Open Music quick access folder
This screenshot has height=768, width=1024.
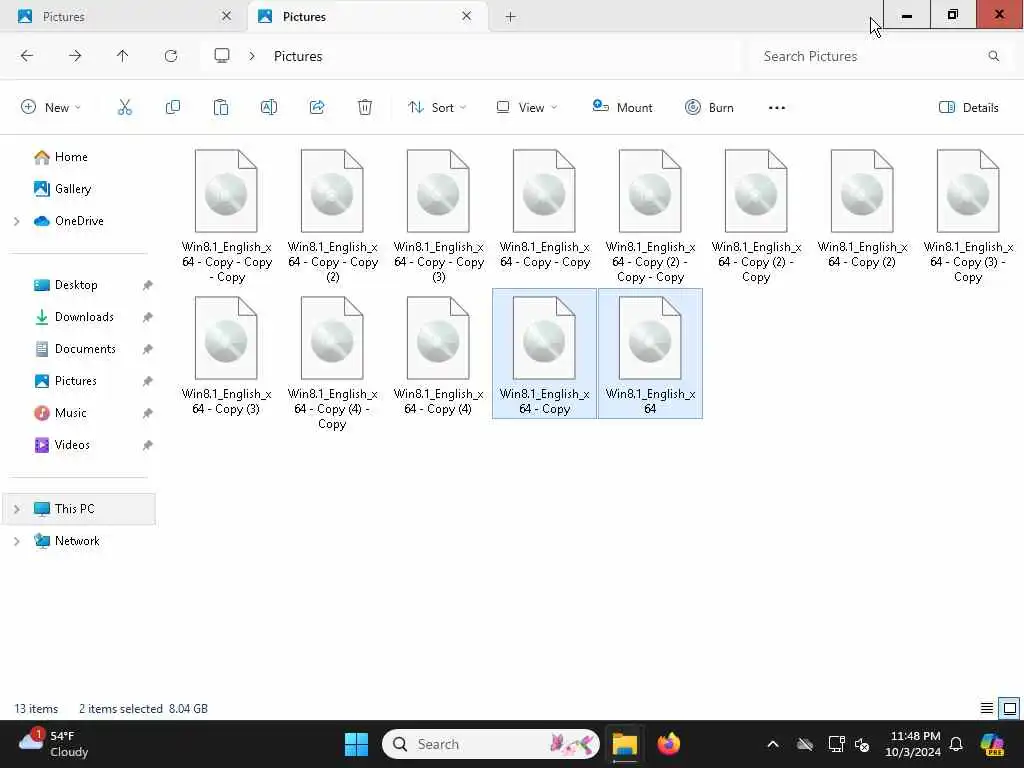[71, 413]
